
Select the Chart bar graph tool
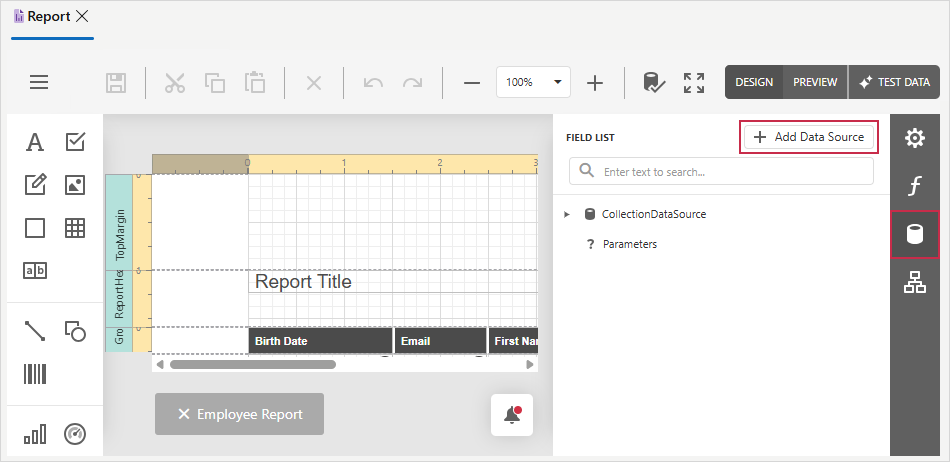[x=35, y=434]
